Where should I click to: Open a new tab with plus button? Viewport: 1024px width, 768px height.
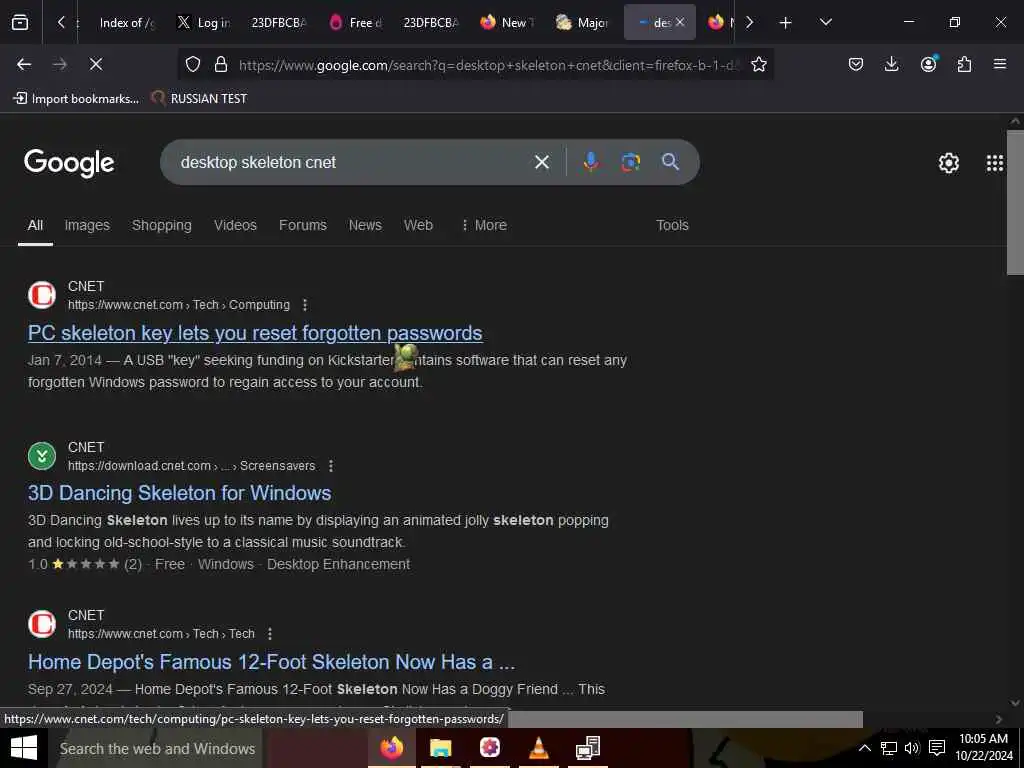pos(785,23)
